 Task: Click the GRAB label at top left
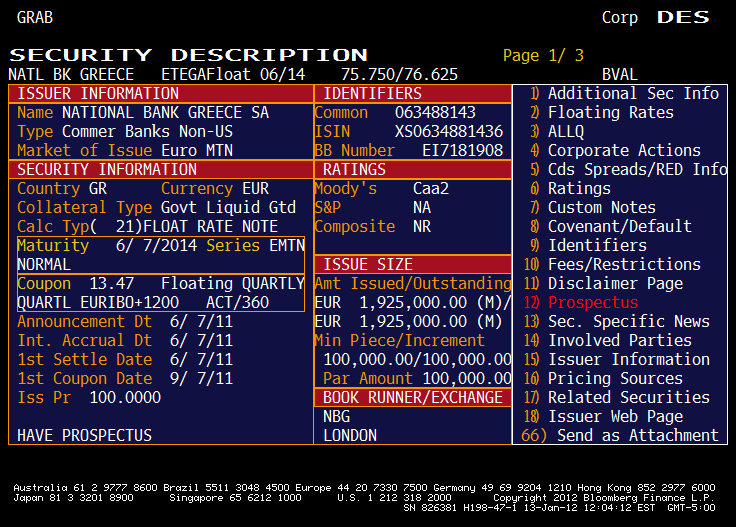[x=35, y=17]
